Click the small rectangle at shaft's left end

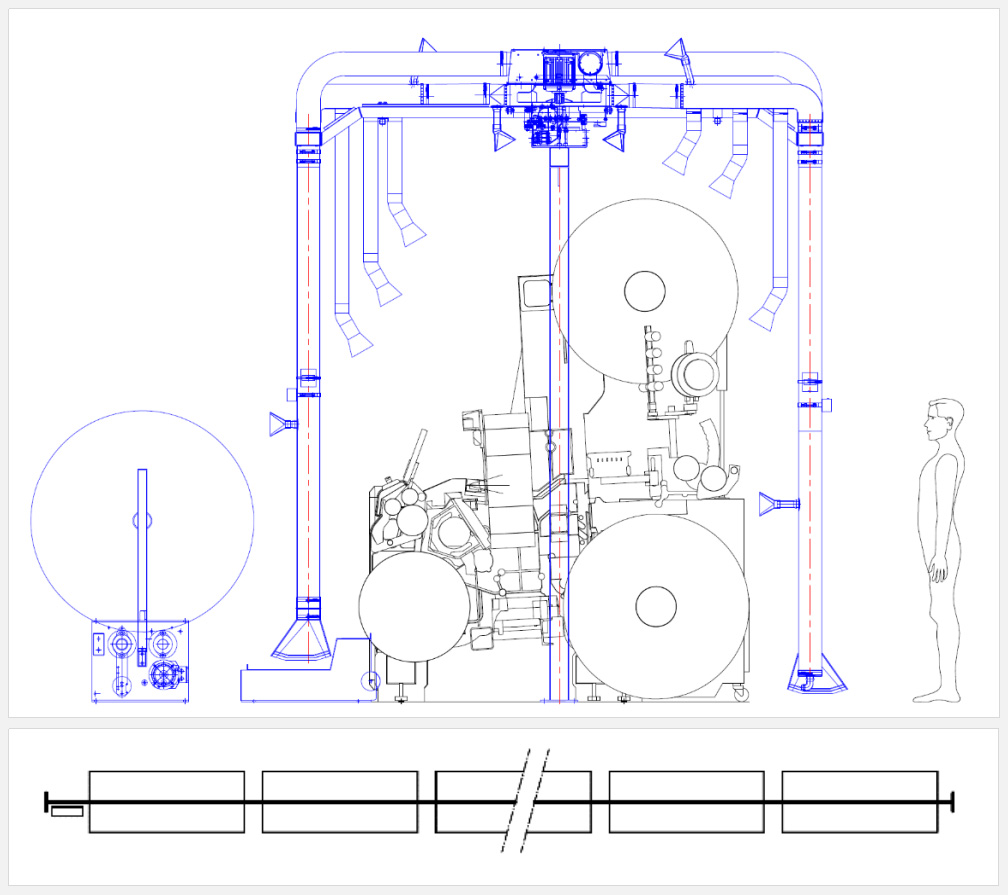(x=67, y=811)
